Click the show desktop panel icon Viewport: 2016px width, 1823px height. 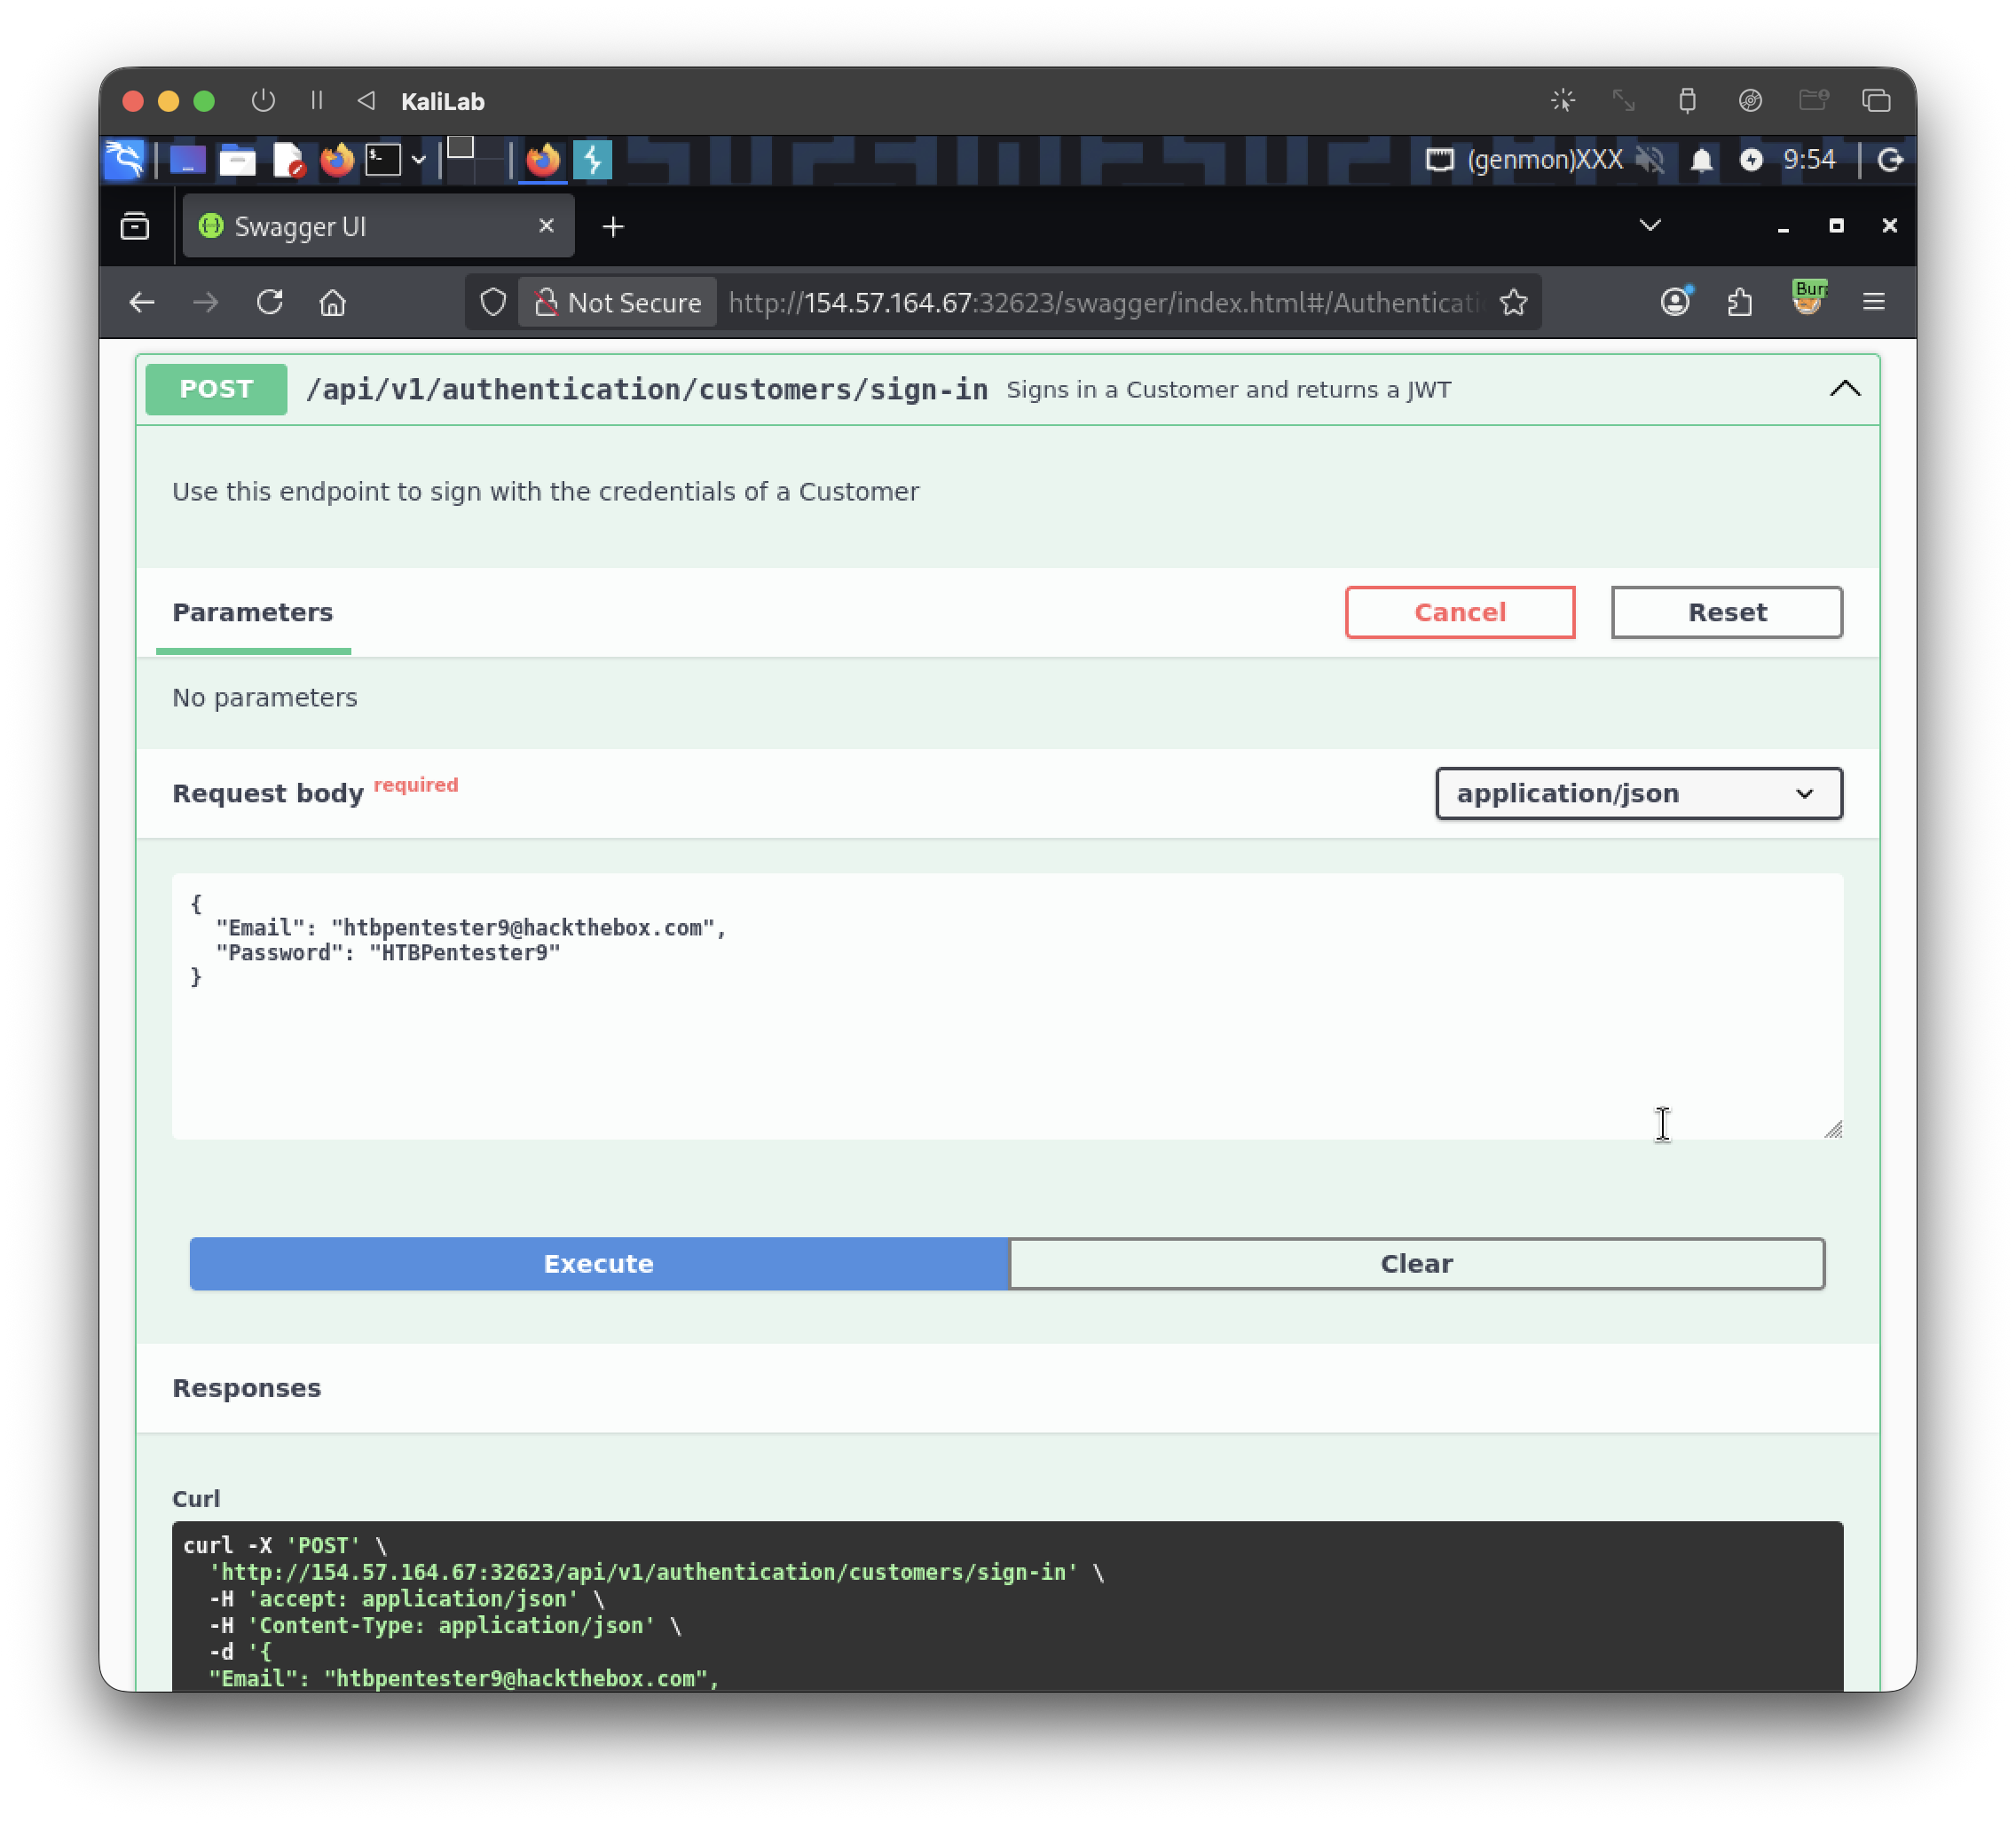click(187, 160)
